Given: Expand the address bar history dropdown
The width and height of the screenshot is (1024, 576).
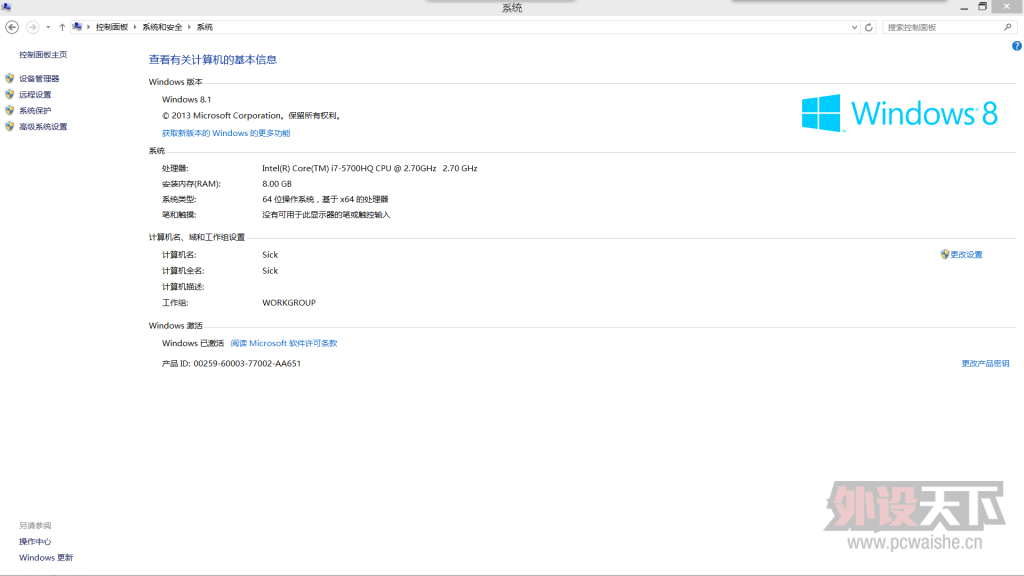Looking at the screenshot, I should pos(854,27).
